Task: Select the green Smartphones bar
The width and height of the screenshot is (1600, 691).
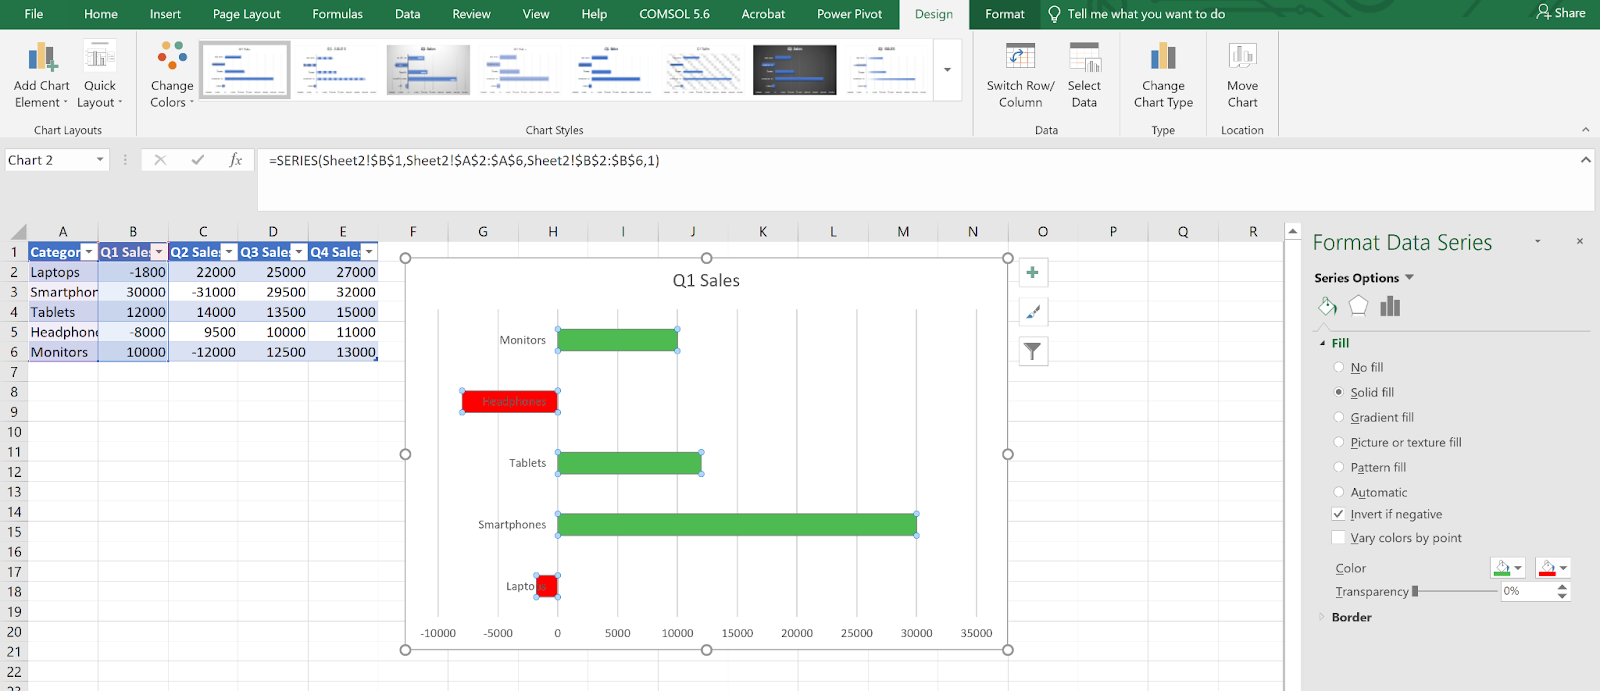Action: point(737,524)
